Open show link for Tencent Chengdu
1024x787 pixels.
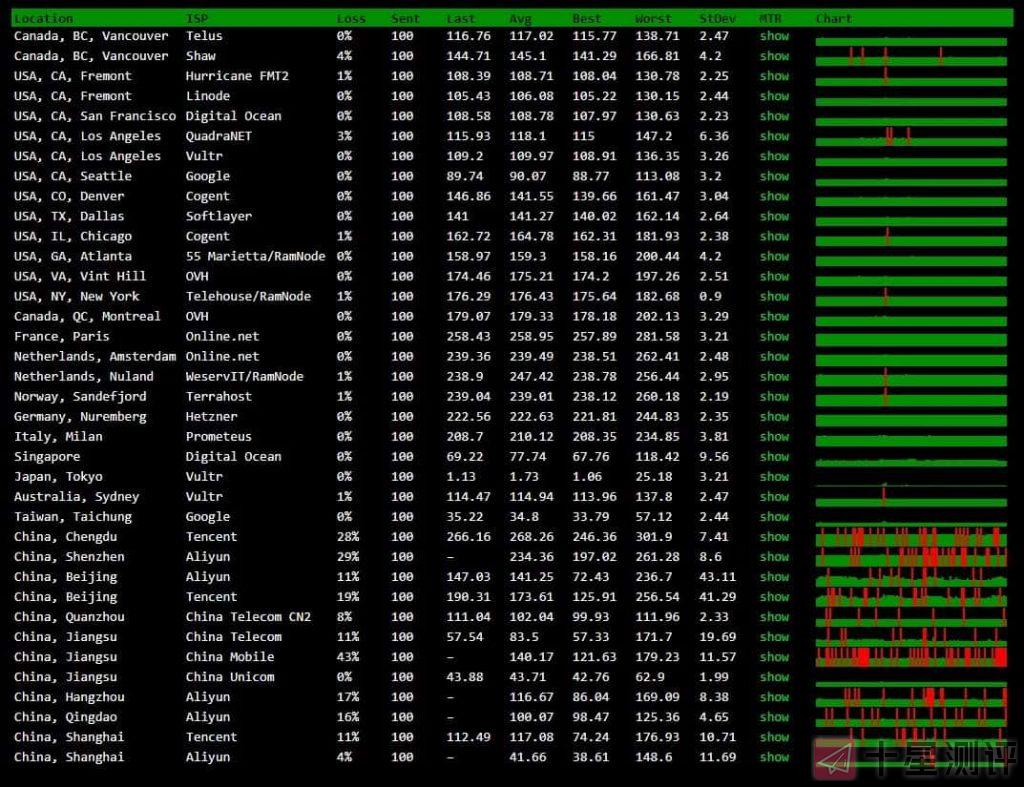tap(774, 537)
